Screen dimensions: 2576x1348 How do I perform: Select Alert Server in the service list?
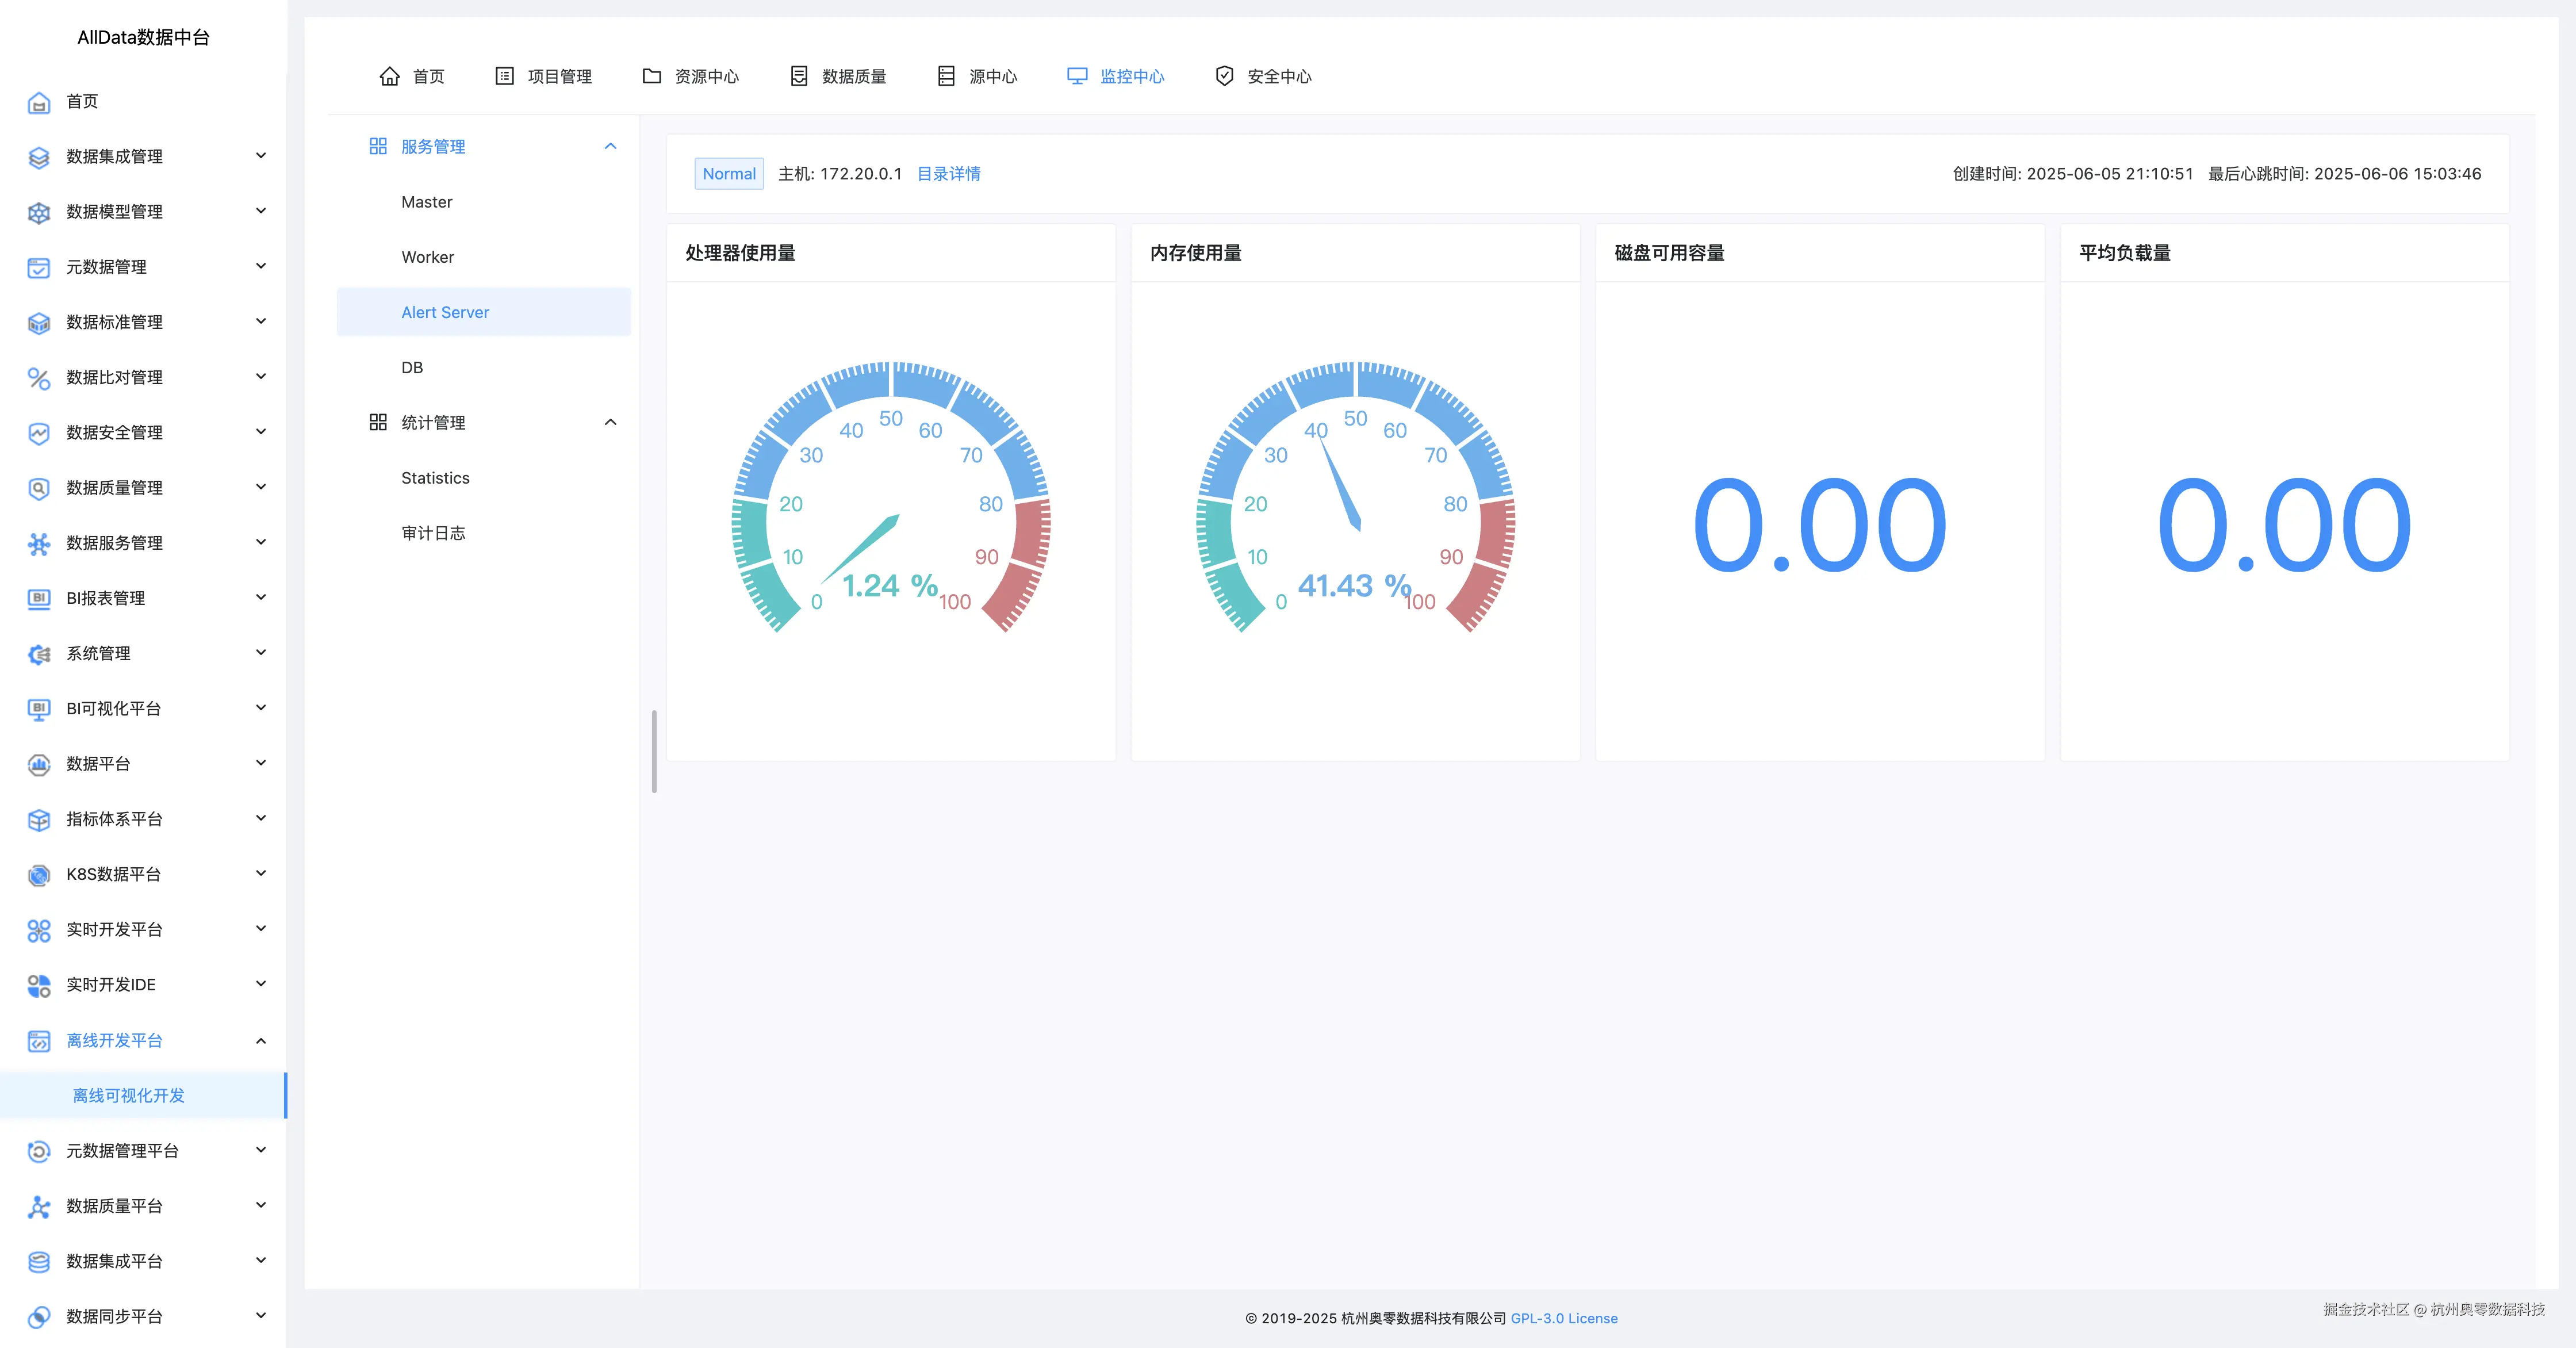pyautogui.click(x=445, y=311)
